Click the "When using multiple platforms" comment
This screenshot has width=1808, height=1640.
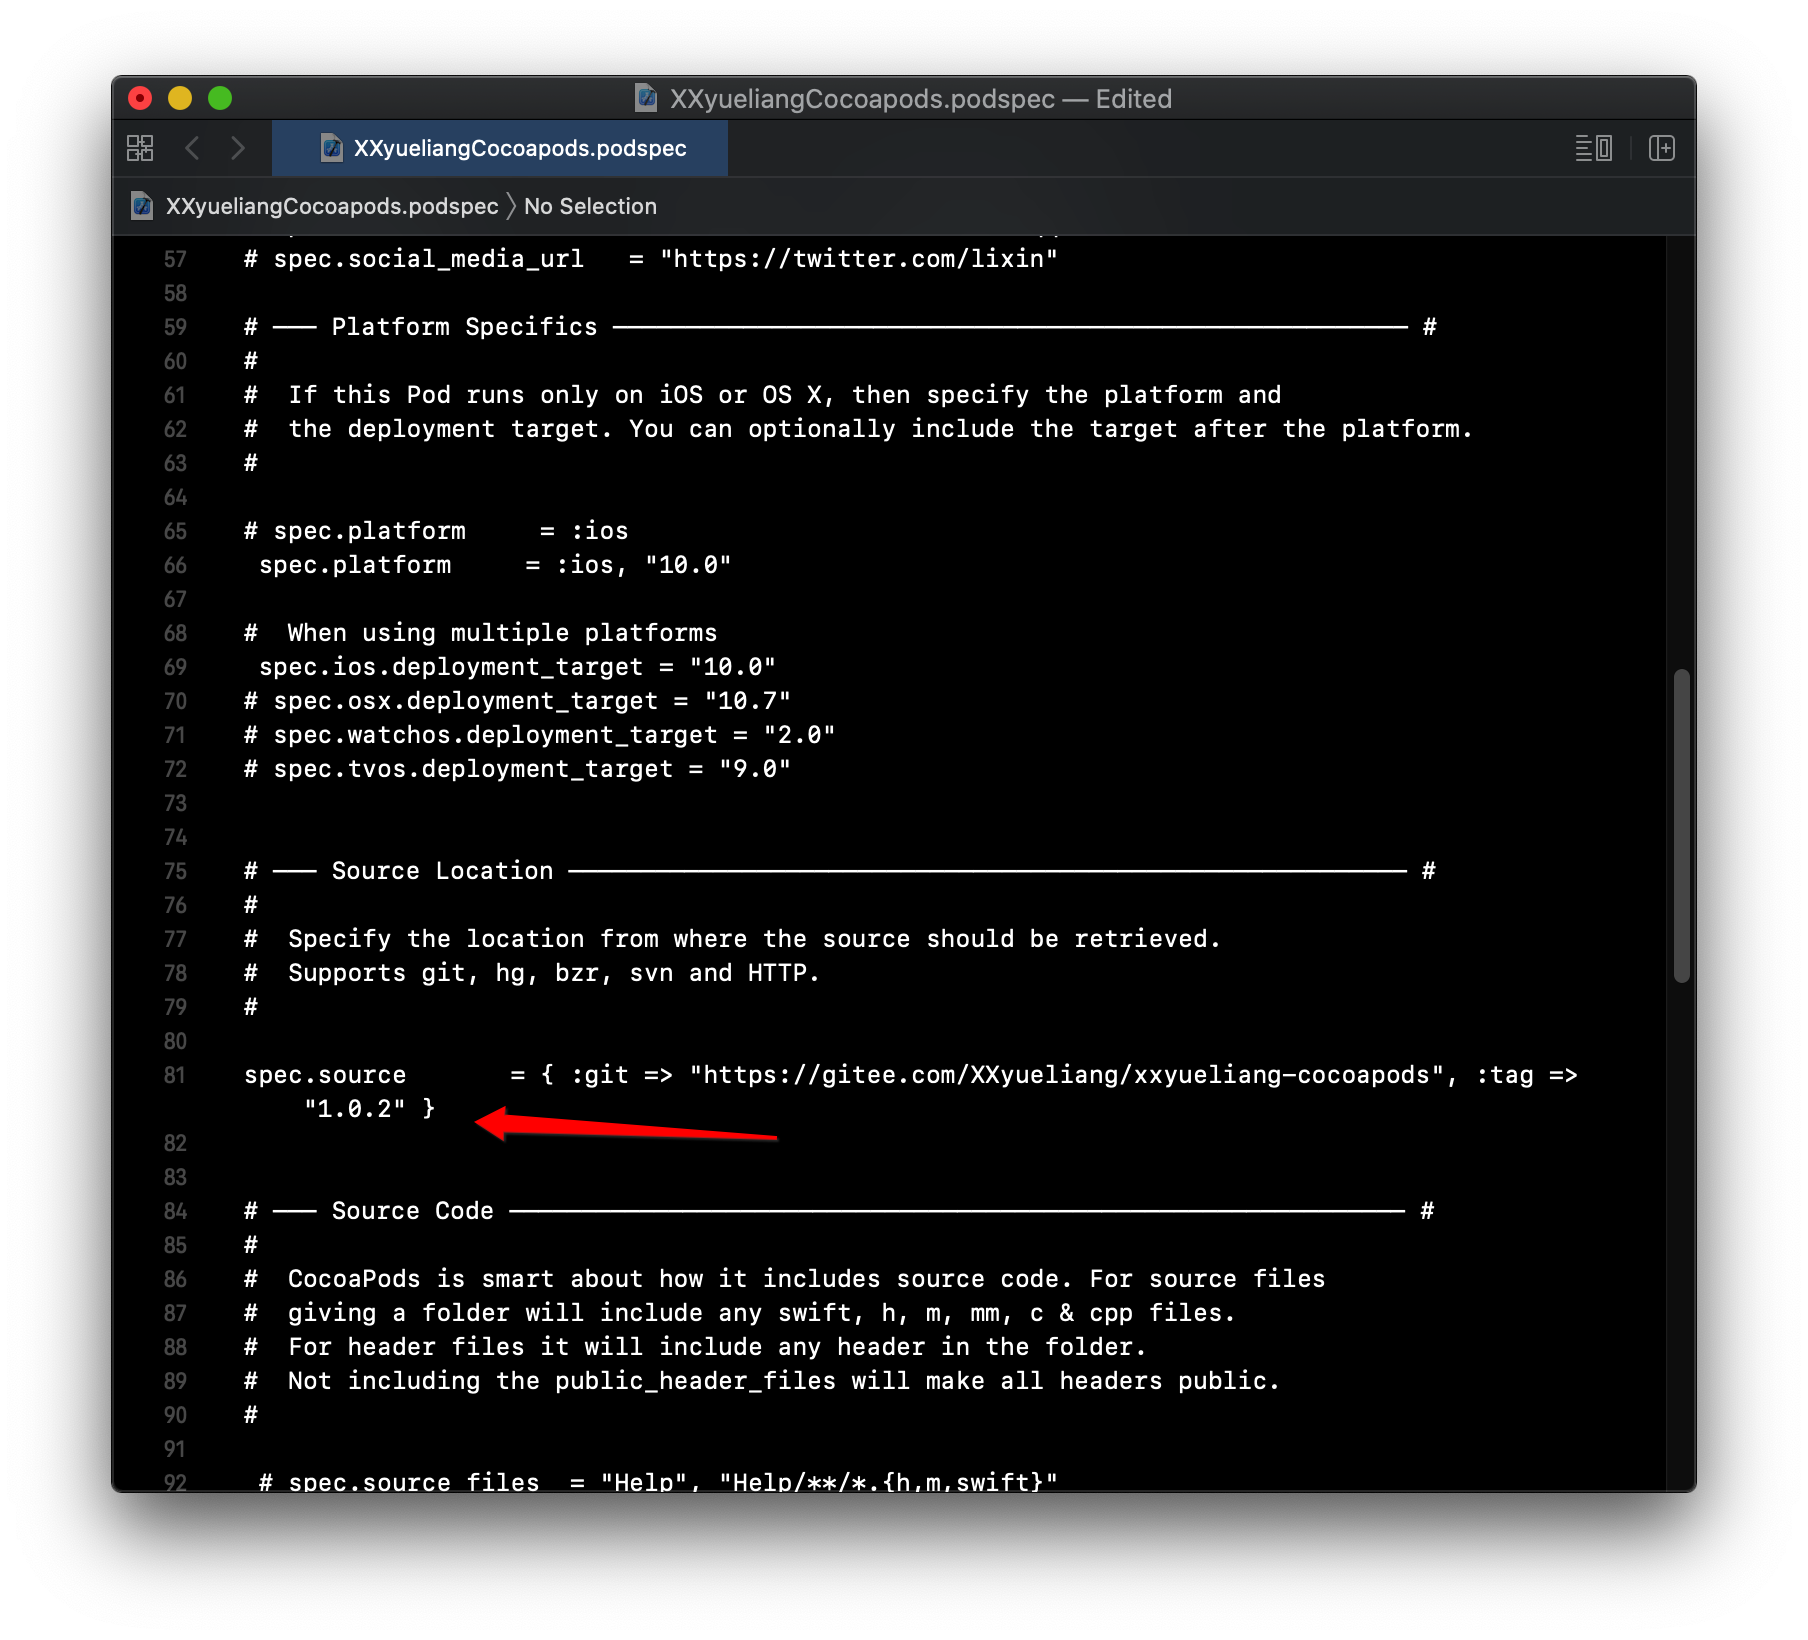point(481,633)
